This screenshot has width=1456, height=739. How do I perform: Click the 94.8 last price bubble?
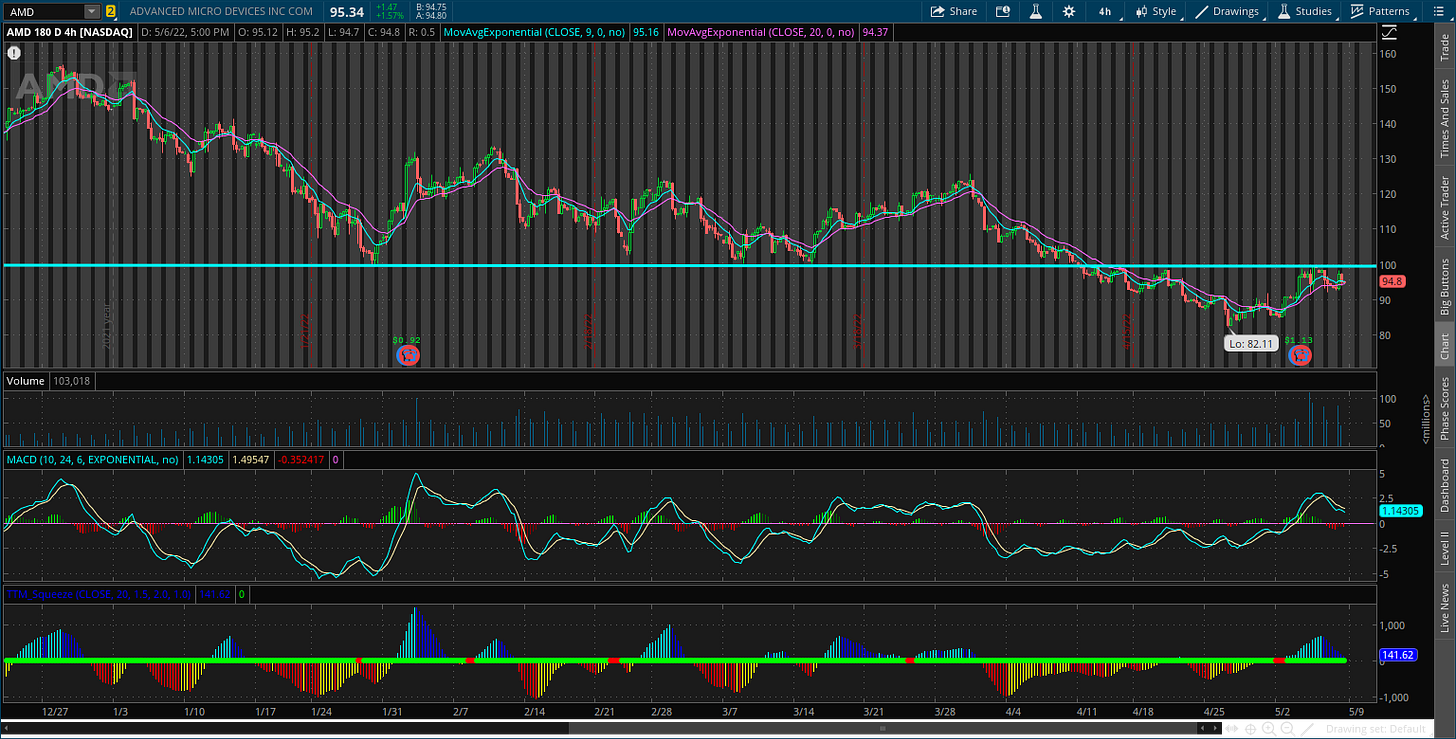[x=1393, y=282]
